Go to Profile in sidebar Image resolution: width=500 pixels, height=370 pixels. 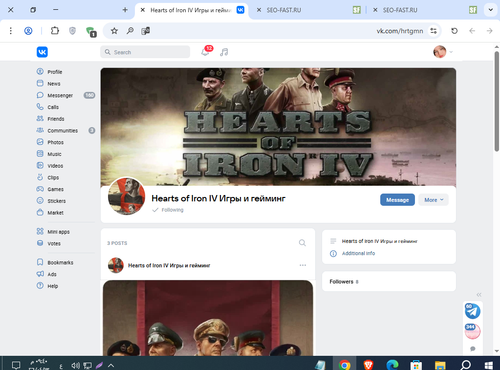54,72
